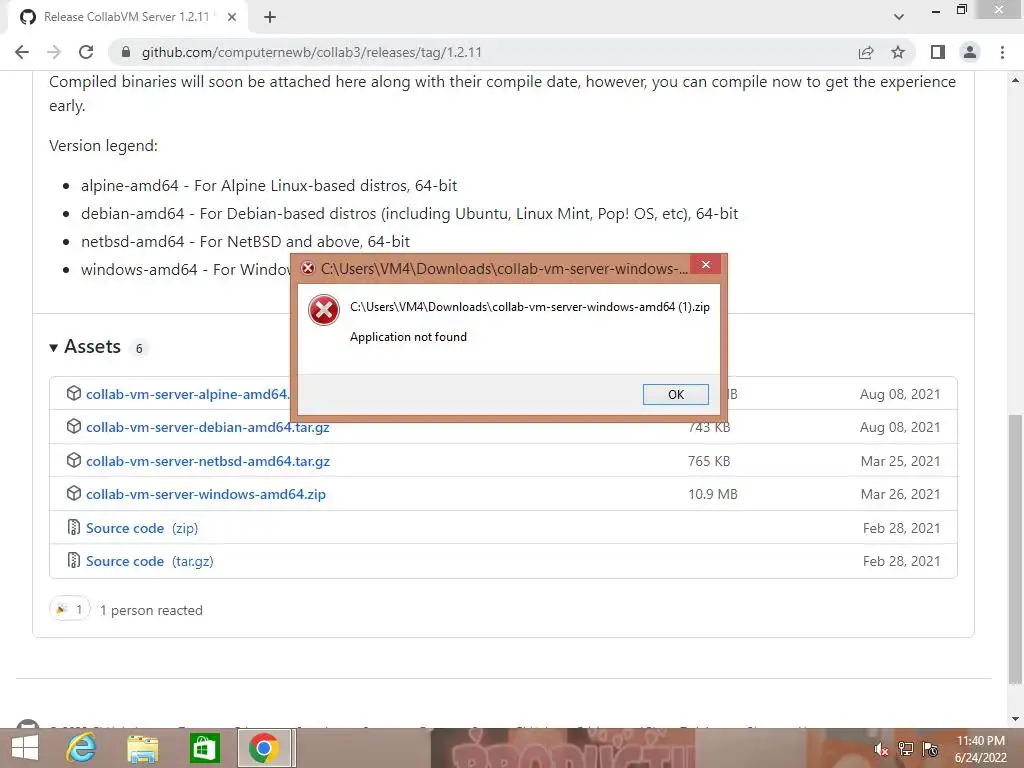
Task: Share this page icon in address bar
Action: (x=866, y=52)
